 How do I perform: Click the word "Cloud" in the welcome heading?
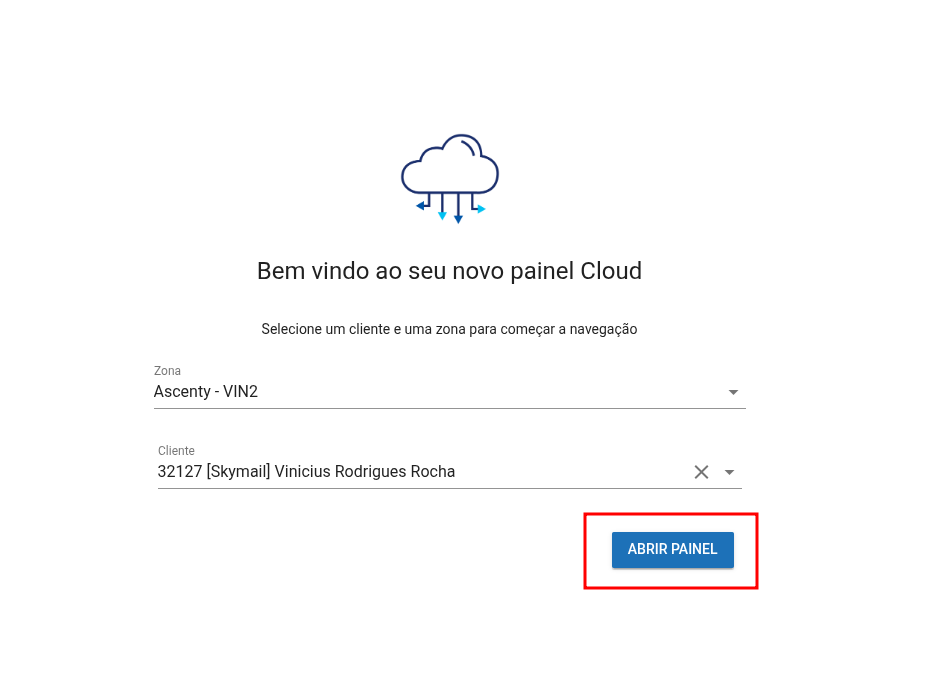(611, 271)
